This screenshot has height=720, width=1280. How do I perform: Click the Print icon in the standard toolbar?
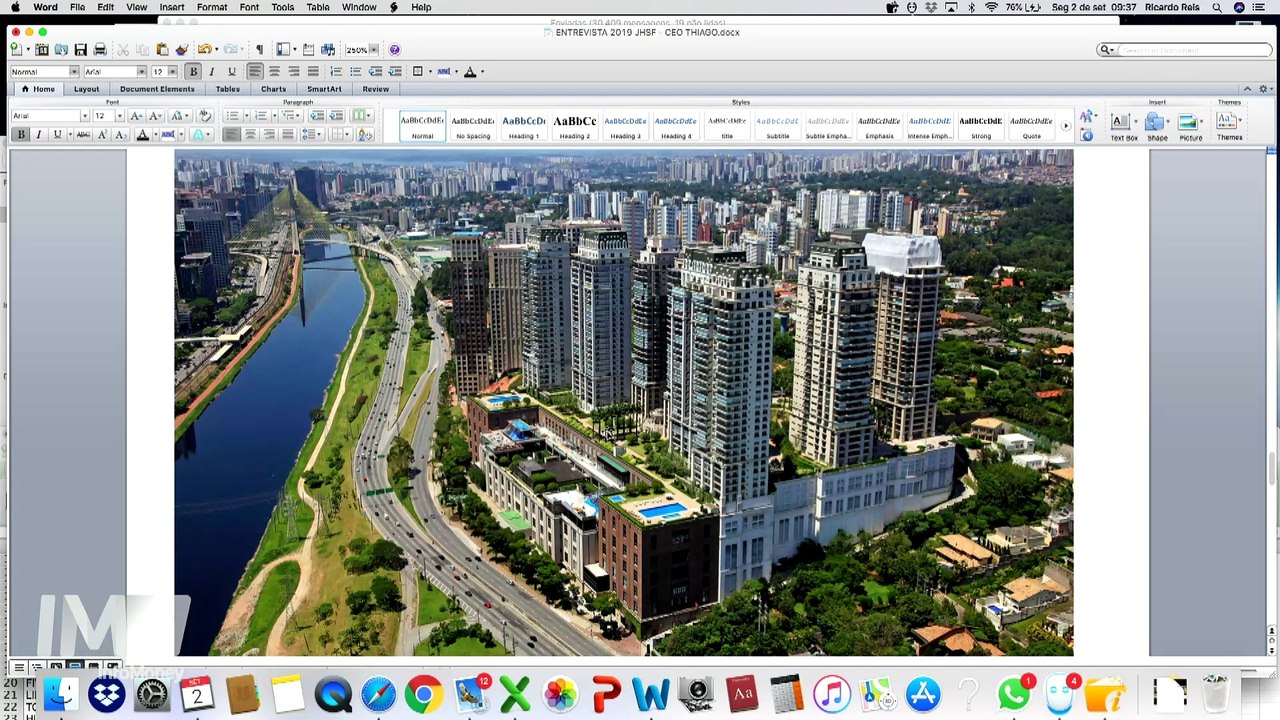point(100,50)
